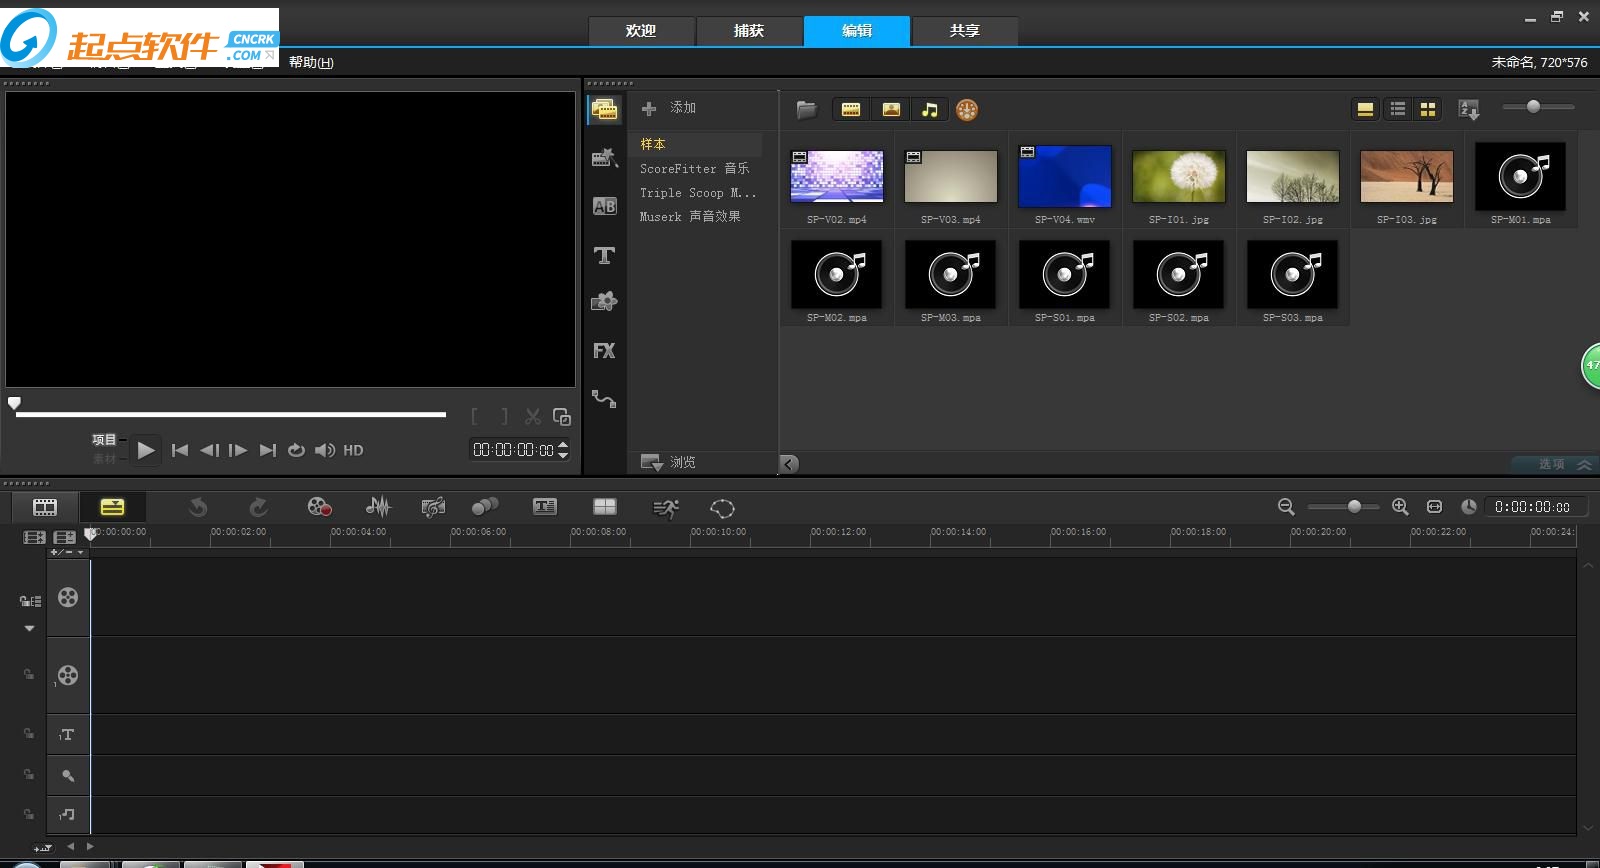Screen dimensions: 1600x868
Task: Click the Import media files folder icon
Action: pyautogui.click(x=806, y=110)
